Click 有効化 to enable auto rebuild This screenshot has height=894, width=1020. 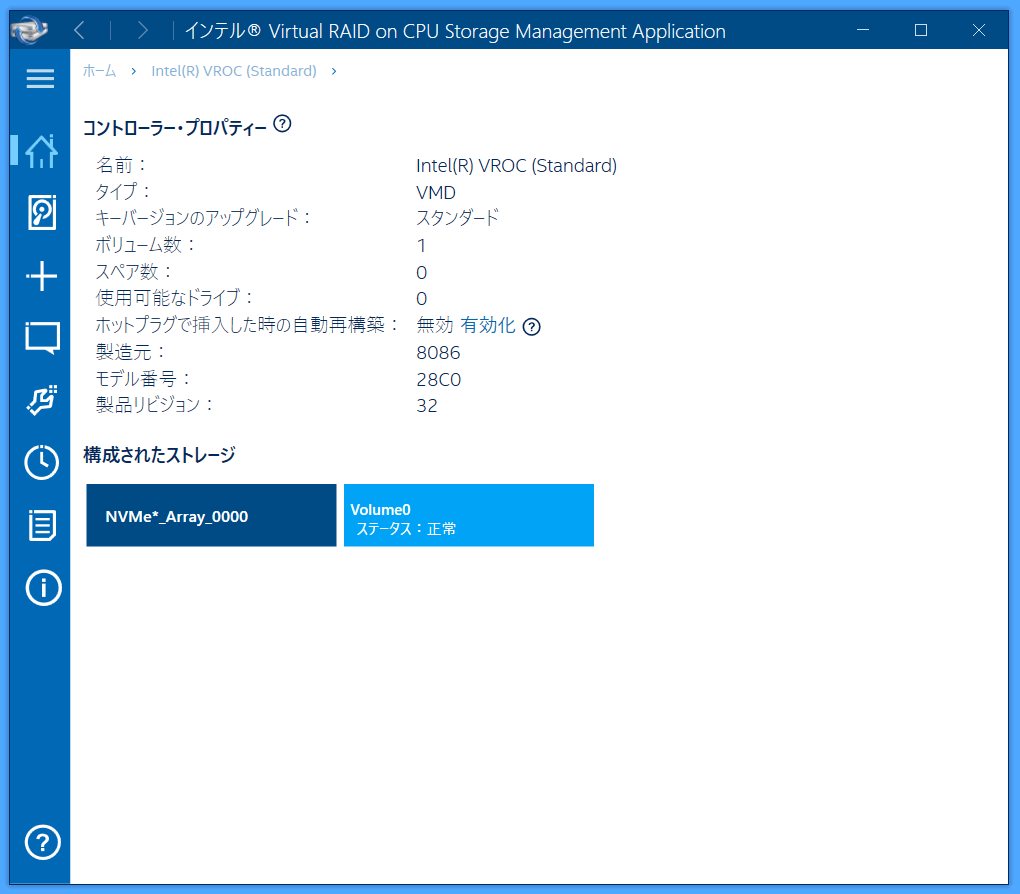488,325
